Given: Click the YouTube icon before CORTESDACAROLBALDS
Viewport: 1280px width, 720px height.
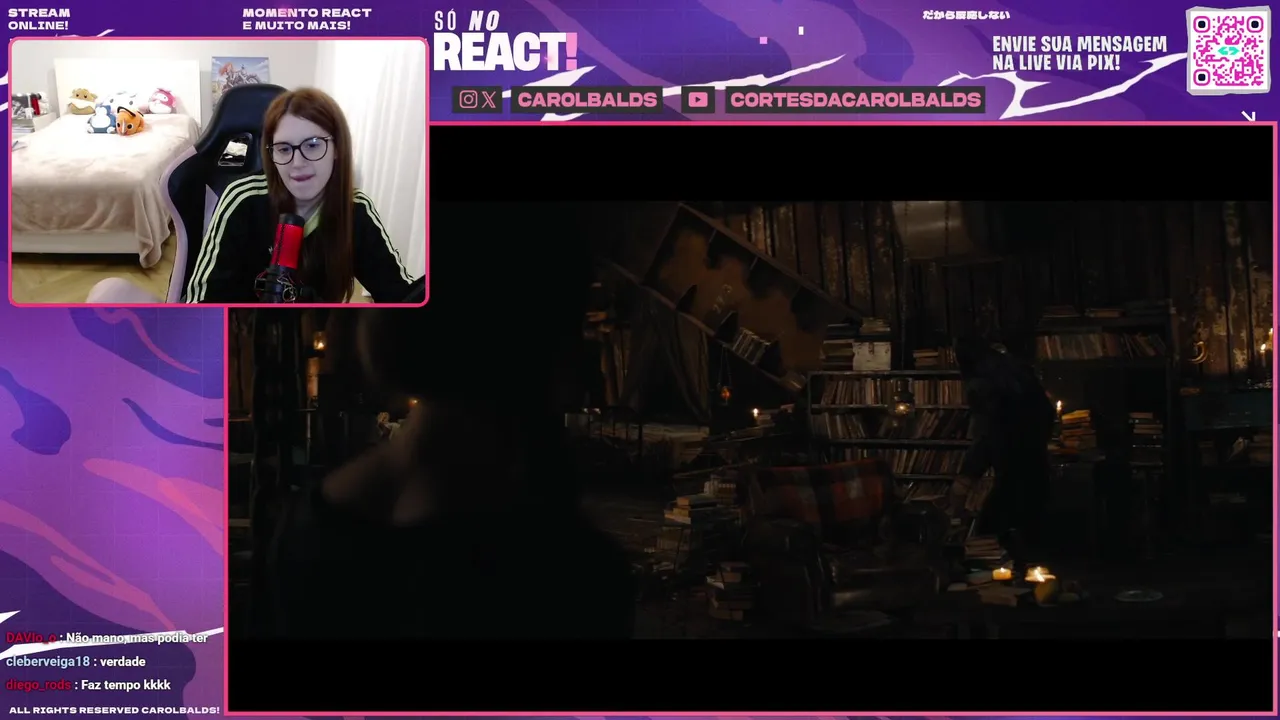Looking at the screenshot, I should (698, 99).
